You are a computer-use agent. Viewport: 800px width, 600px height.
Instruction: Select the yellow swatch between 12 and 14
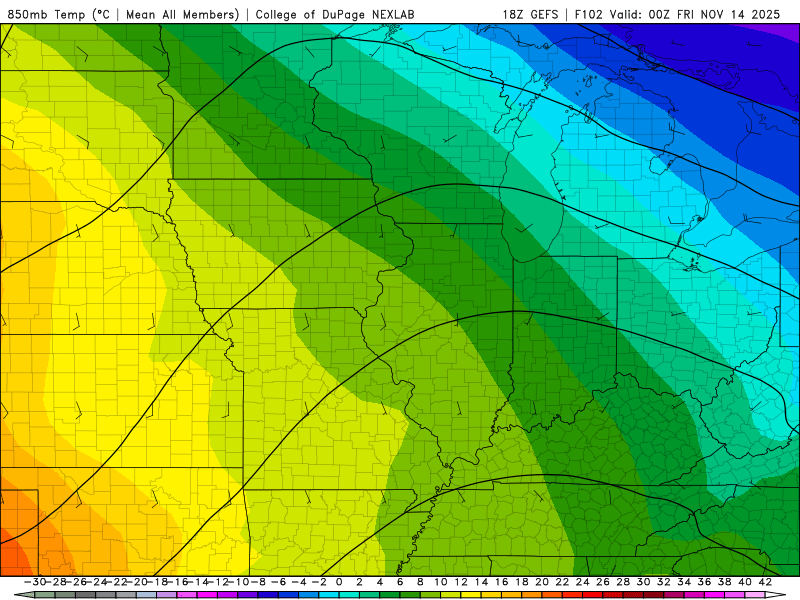pos(471,595)
